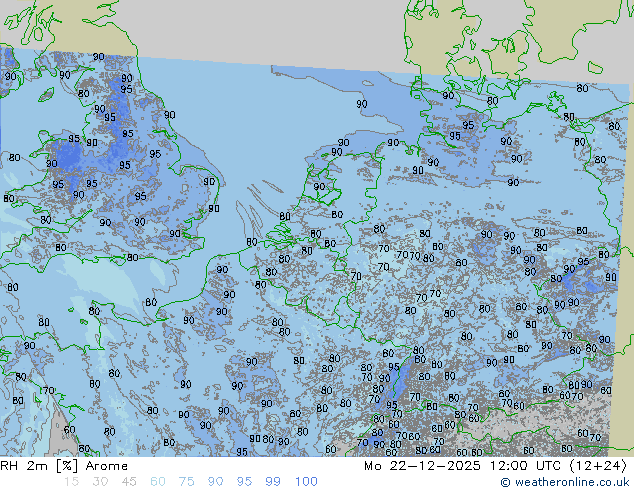
Task: Select the legend value 15 in color scale
Action: click(x=71, y=482)
